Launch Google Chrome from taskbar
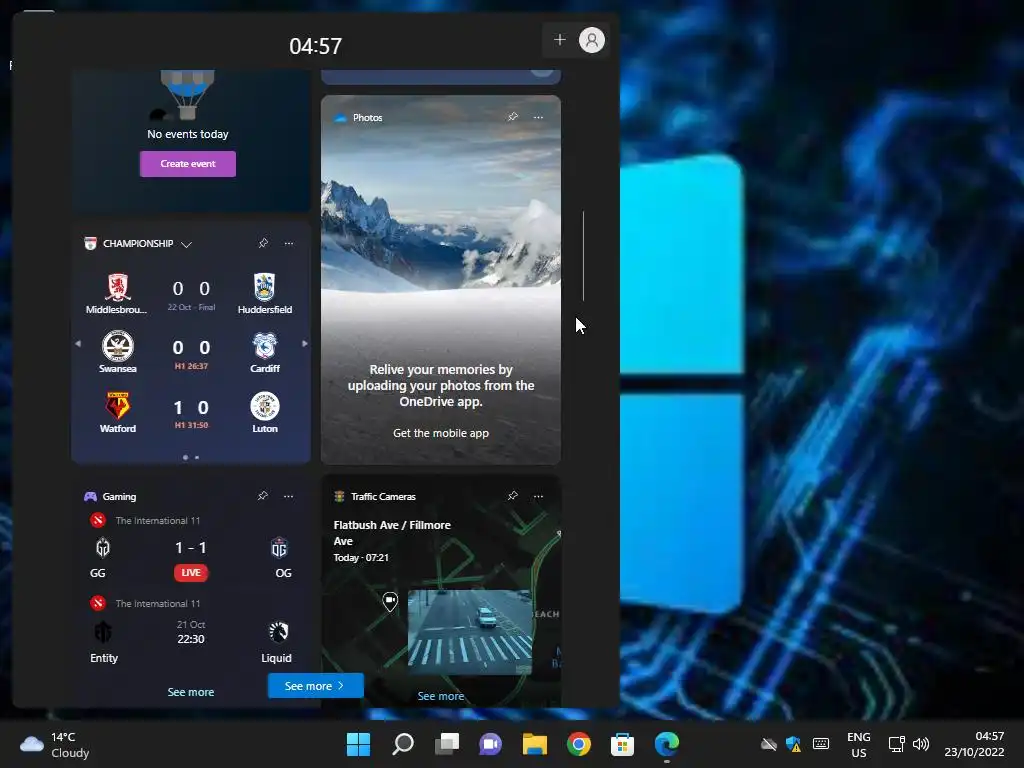This screenshot has width=1024, height=768. tap(579, 744)
